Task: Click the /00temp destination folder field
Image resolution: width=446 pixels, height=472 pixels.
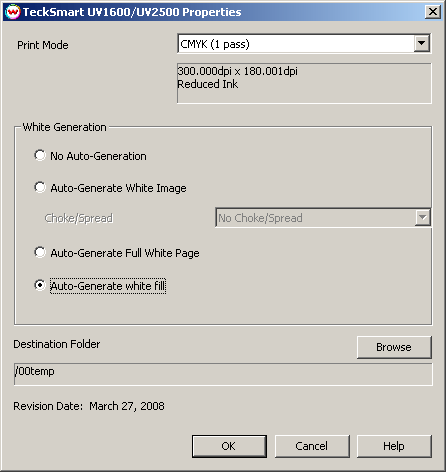Action: pyautogui.click(x=223, y=374)
